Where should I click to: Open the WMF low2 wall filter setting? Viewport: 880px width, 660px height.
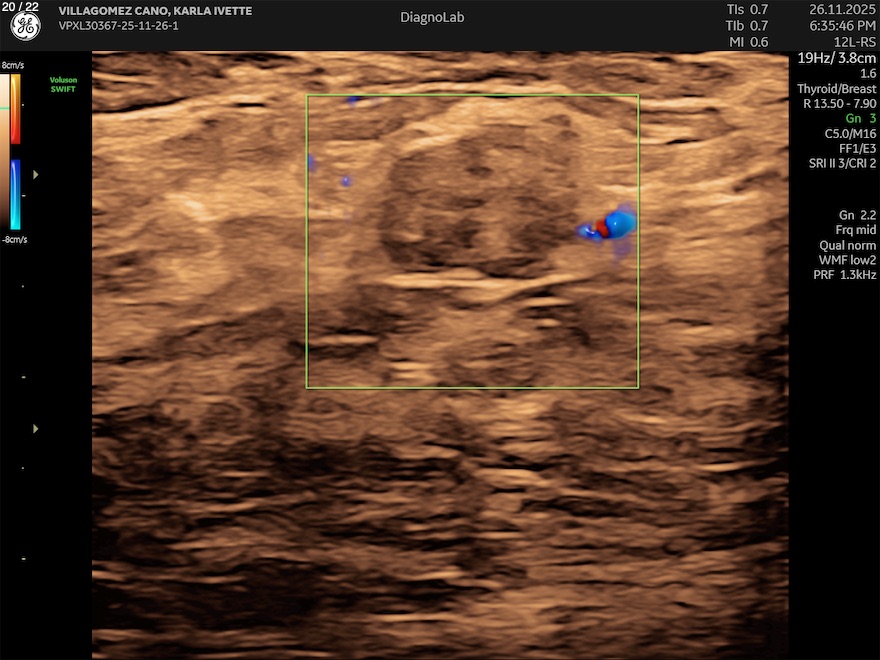(846, 260)
